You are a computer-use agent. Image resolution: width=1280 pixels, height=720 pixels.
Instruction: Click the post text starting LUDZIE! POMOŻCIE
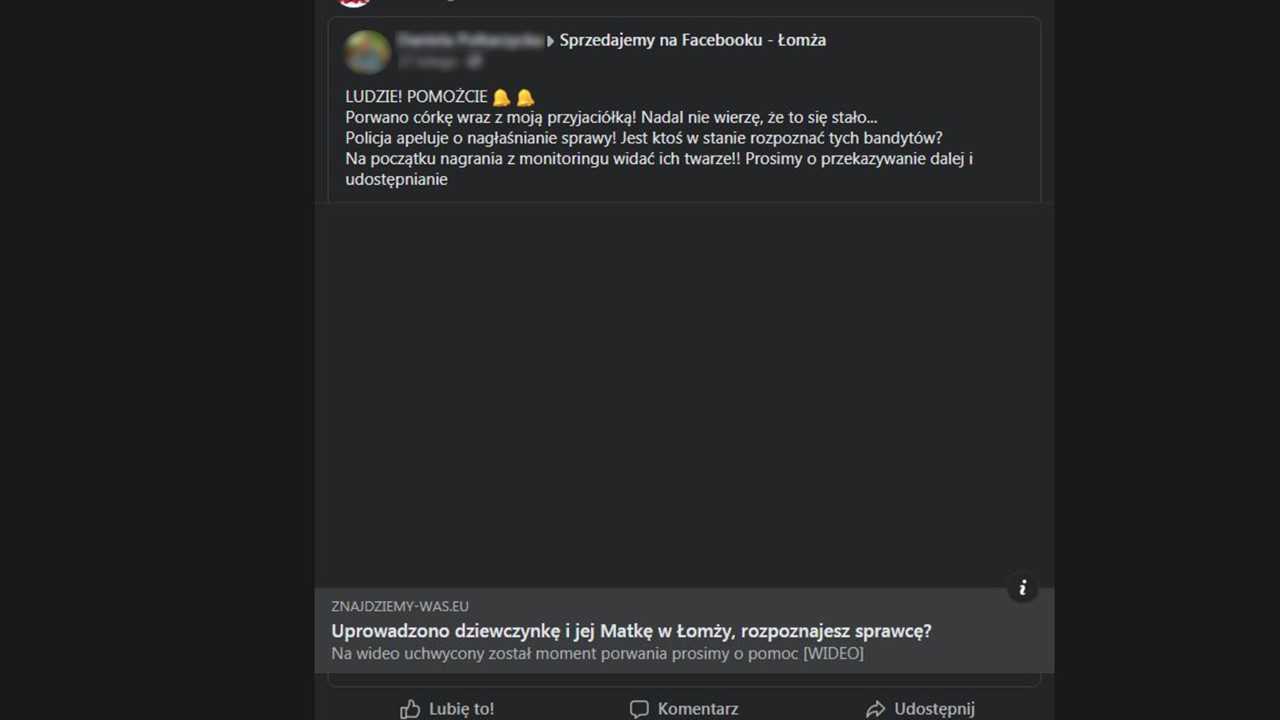[660, 138]
